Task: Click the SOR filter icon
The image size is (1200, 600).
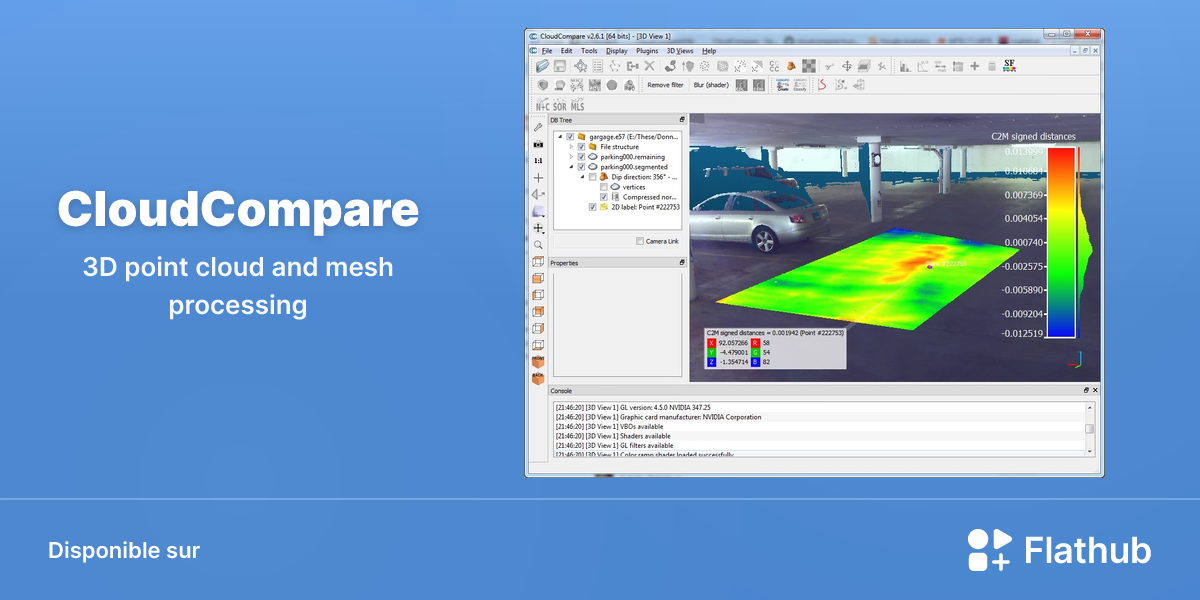Action: tap(560, 104)
